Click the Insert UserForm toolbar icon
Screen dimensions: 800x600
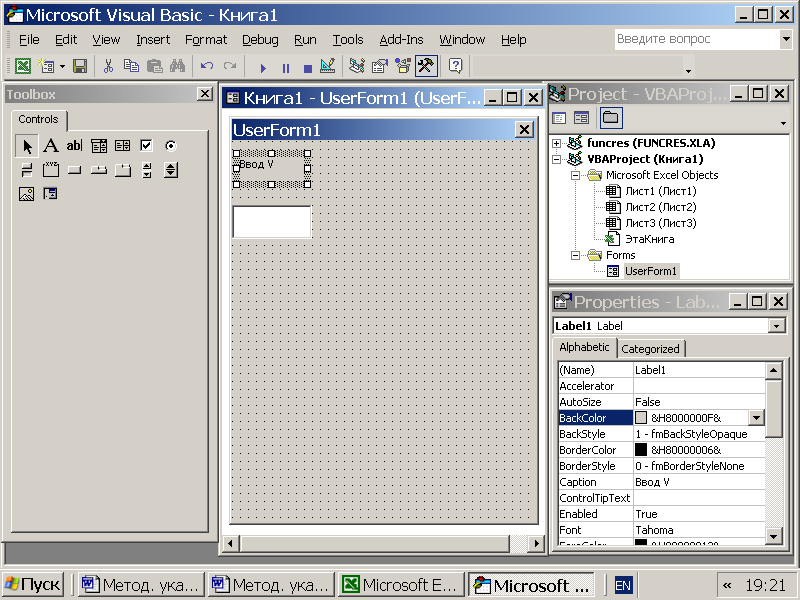point(47,66)
